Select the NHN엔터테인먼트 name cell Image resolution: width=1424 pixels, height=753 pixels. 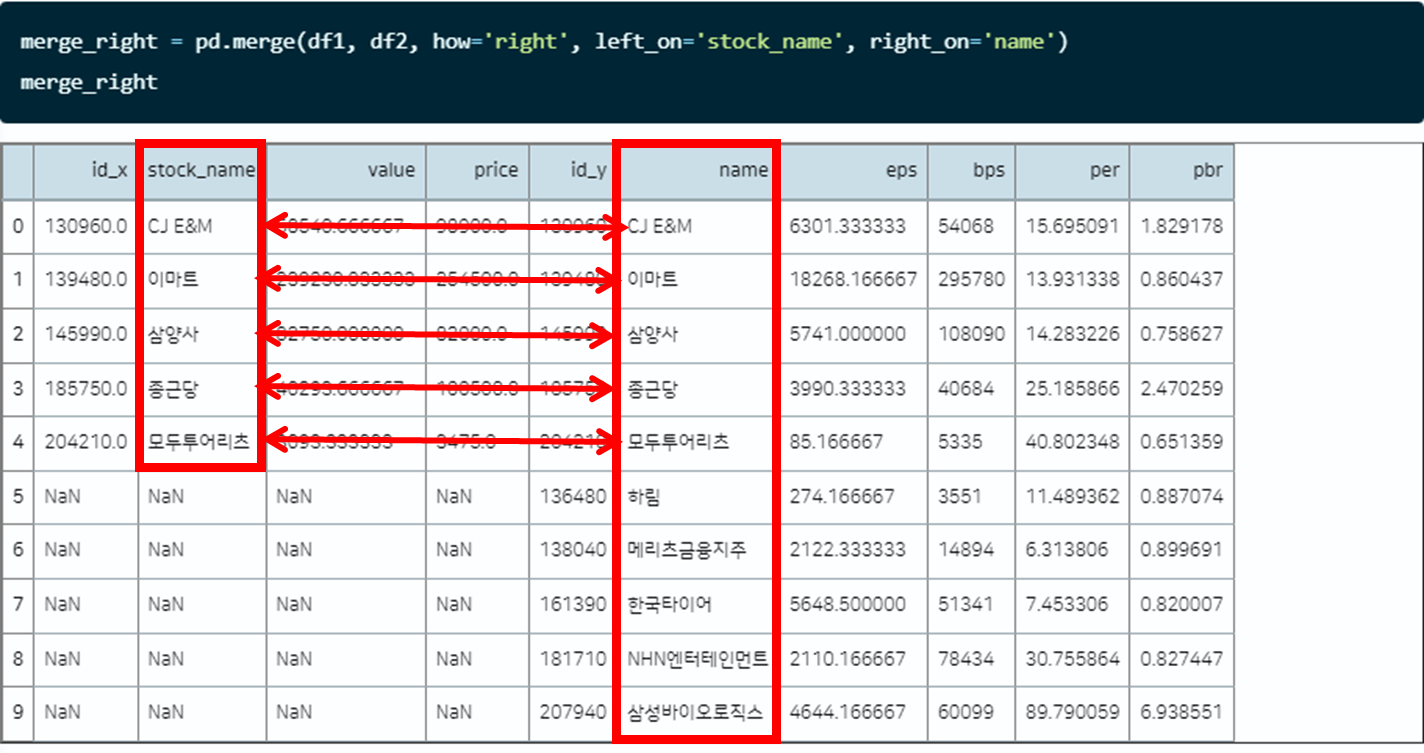pos(696,658)
